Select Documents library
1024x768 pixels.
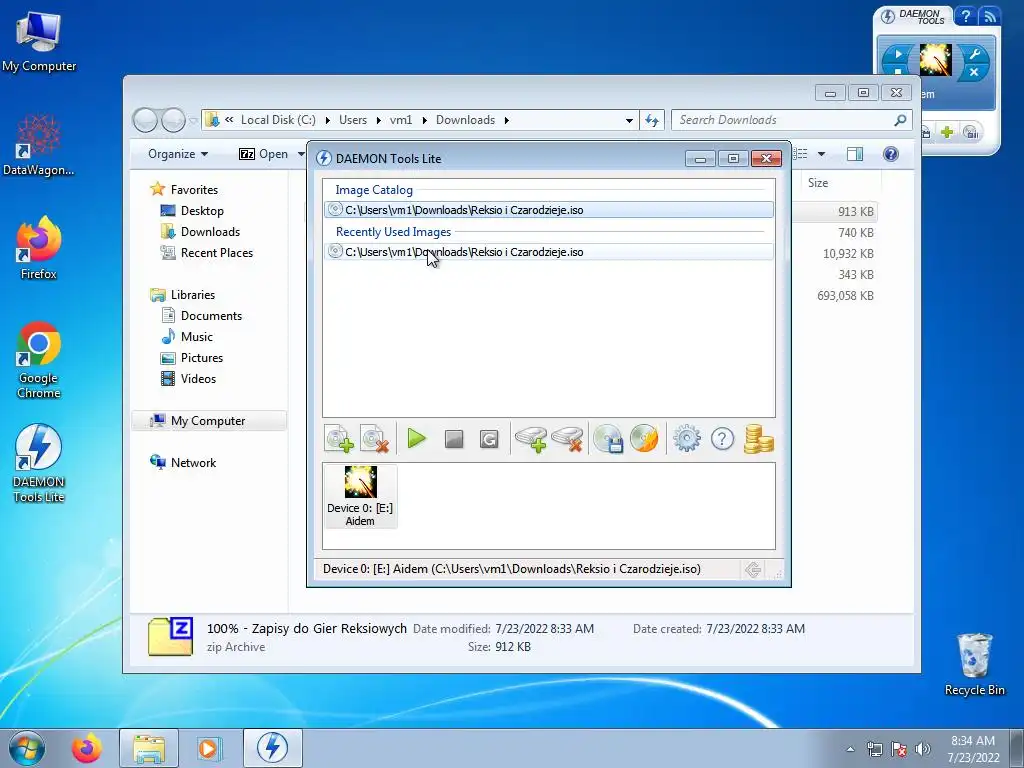211,315
